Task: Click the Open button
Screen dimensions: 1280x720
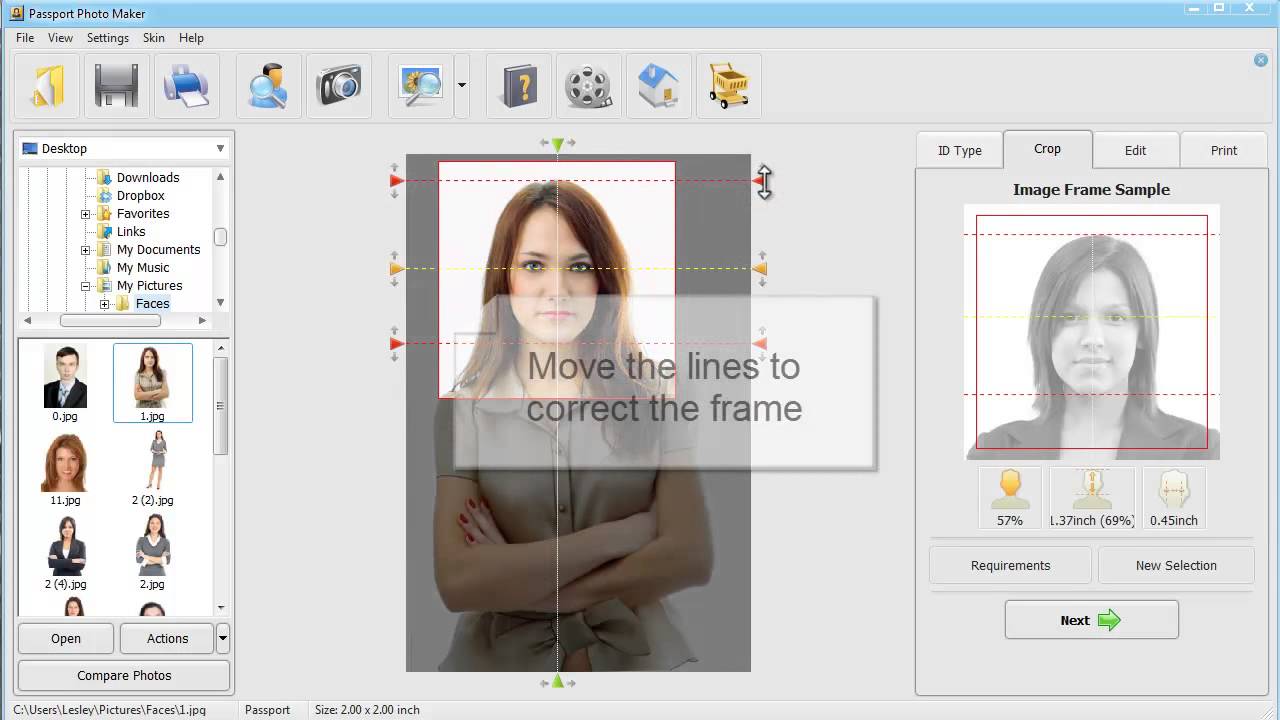Action: click(x=66, y=638)
